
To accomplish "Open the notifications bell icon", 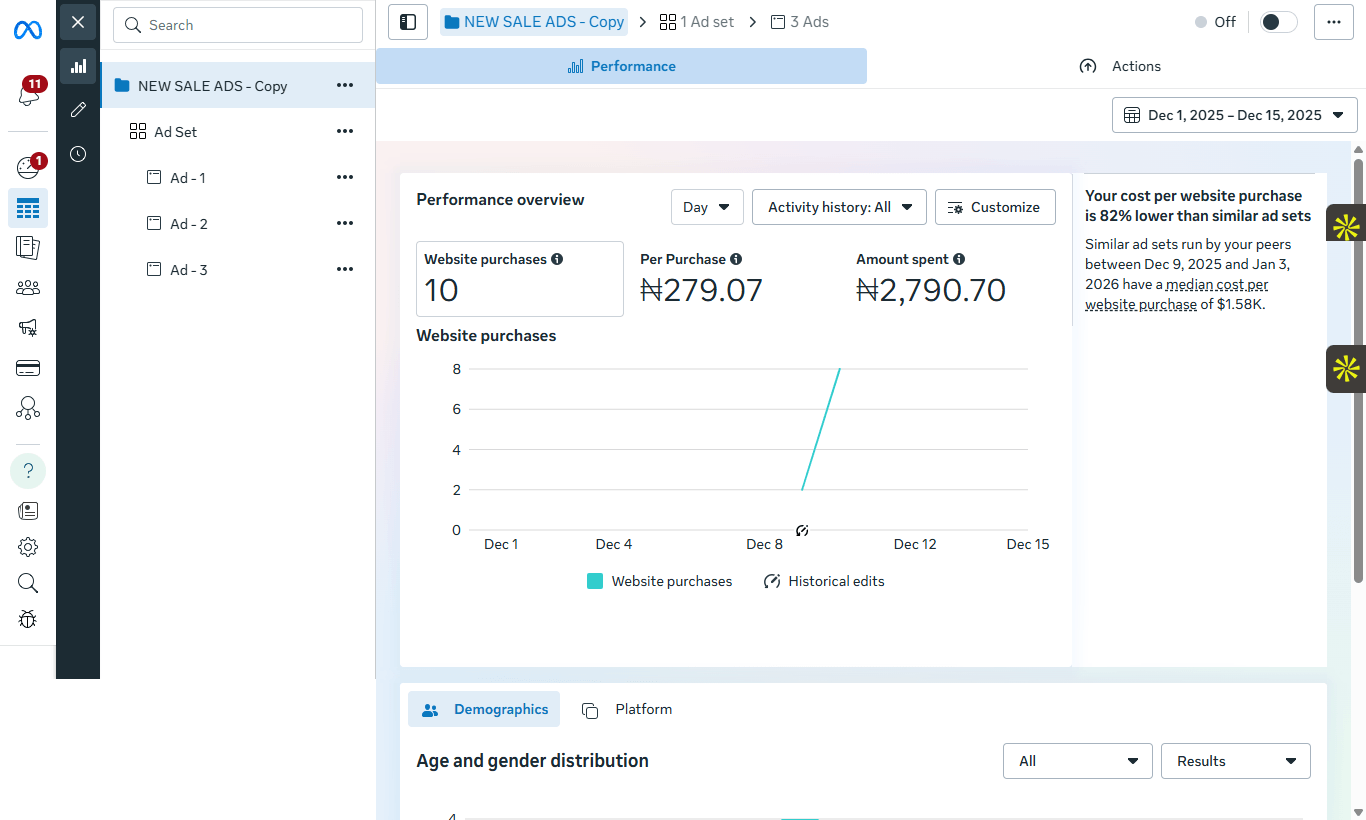I will (x=28, y=94).
